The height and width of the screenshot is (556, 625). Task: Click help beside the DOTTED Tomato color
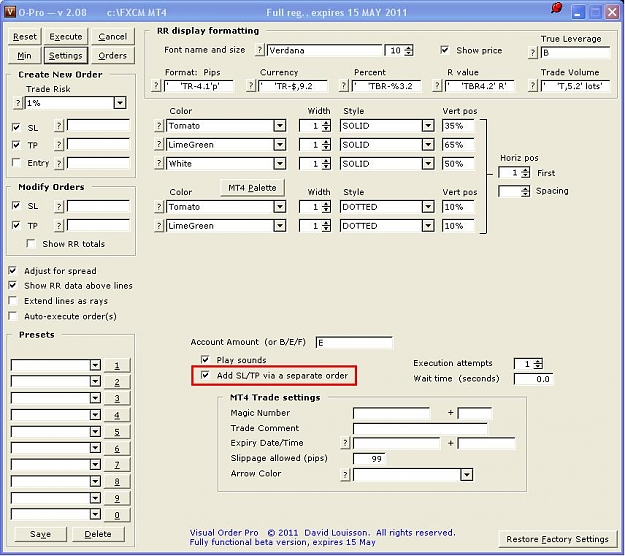159,206
